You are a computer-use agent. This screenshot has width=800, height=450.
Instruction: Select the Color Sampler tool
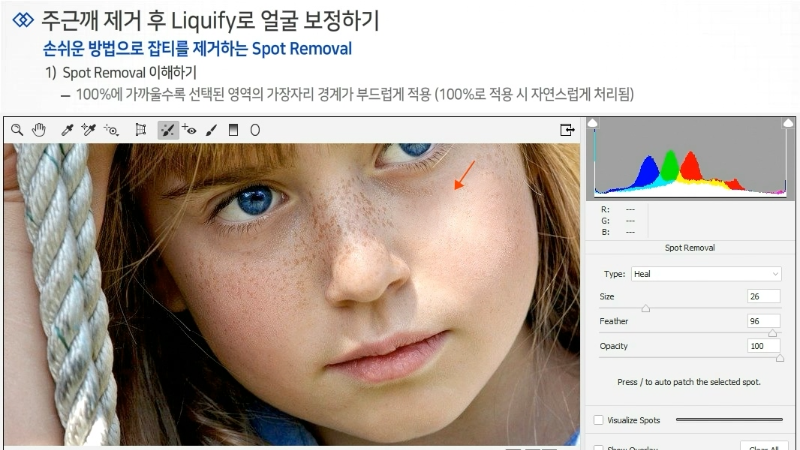click(89, 130)
